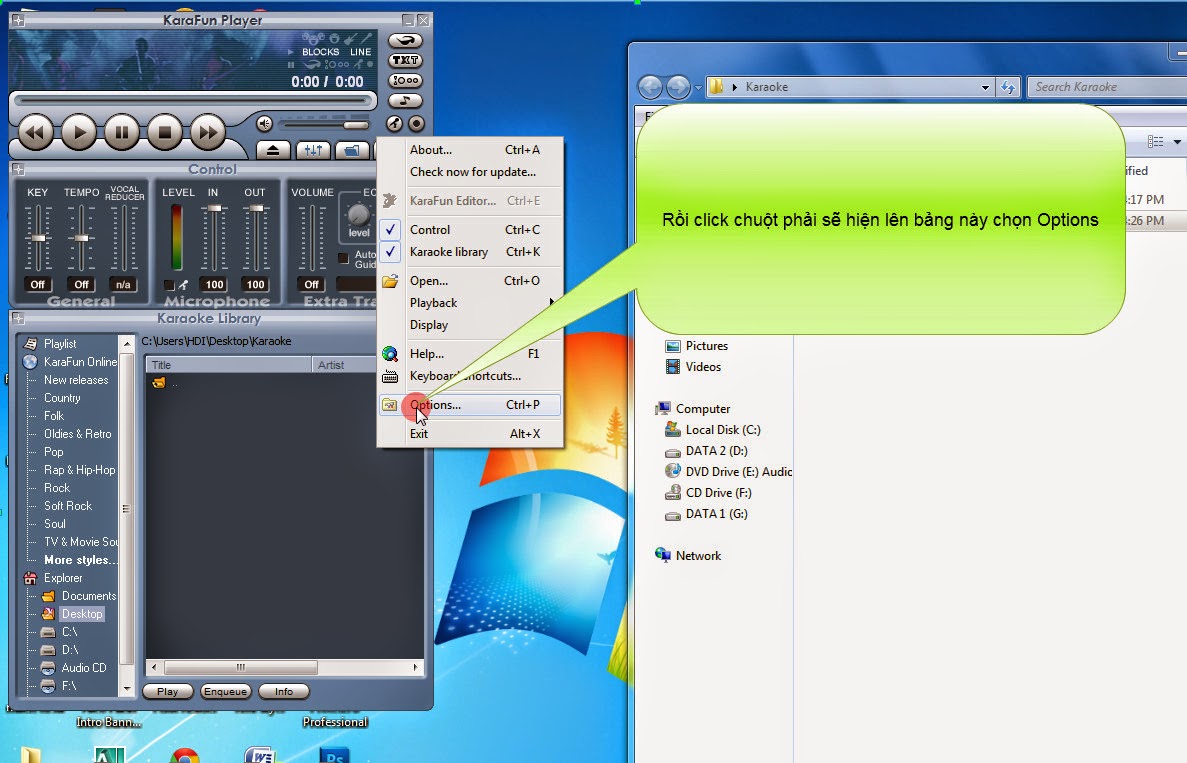Click the Title column header

tap(229, 365)
